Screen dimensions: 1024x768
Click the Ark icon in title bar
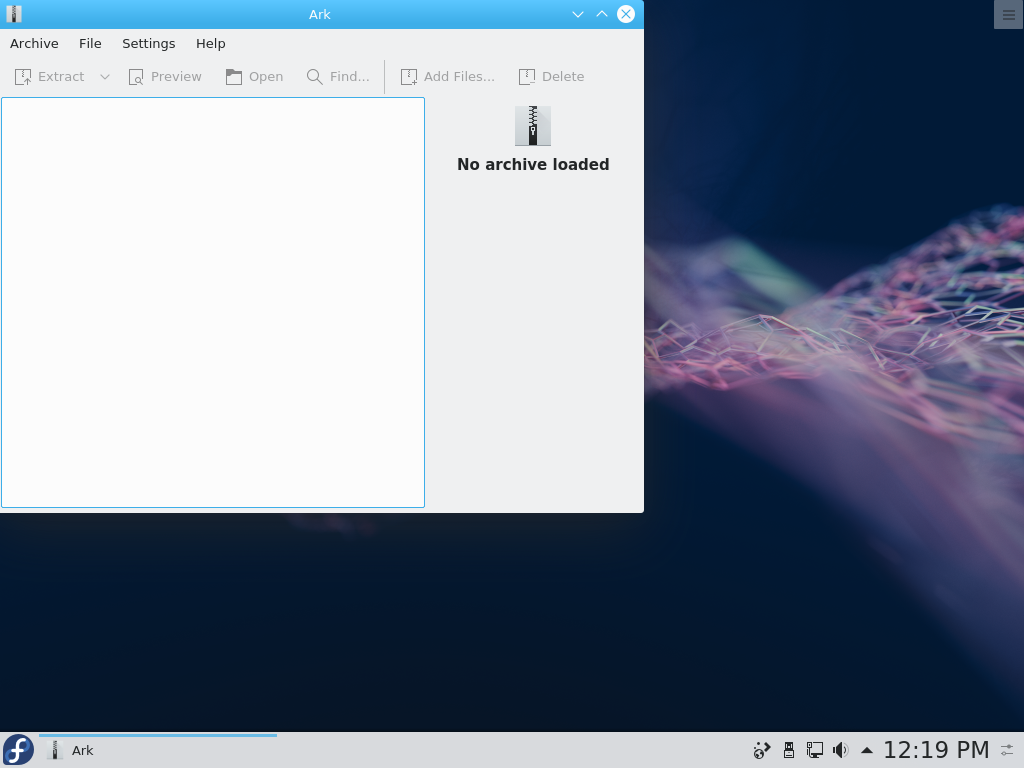(14, 14)
